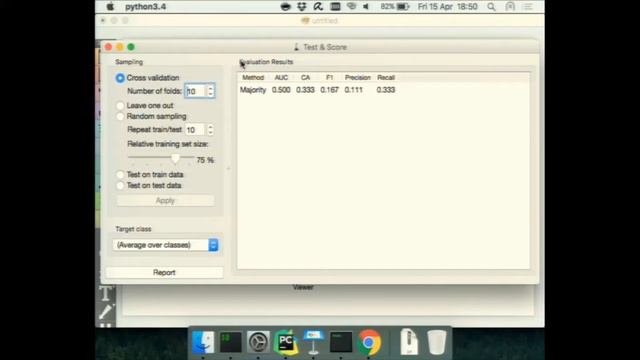
Task: Select Test on test data
Action: [120, 186]
